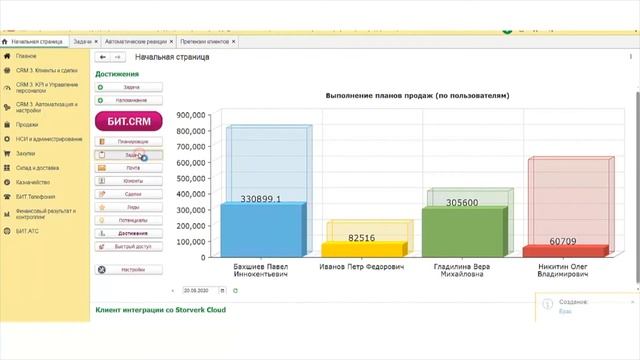640x360 pixels.
Task: Open the Настройки button with gear icon
Action: click(x=129, y=270)
